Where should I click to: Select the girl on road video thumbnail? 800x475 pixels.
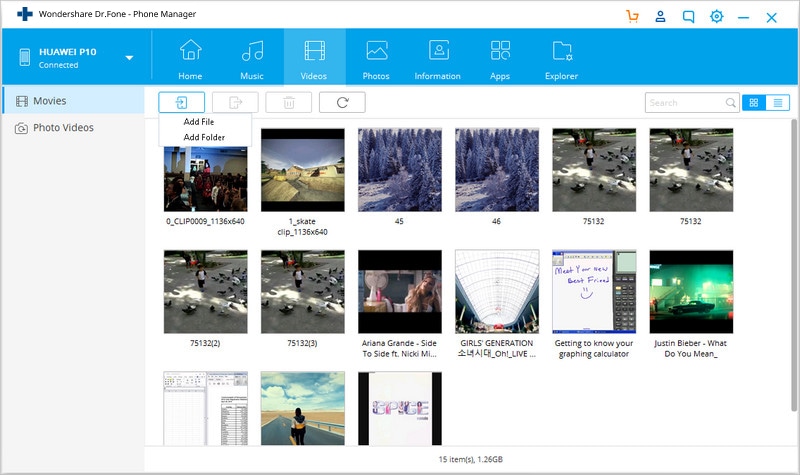click(303, 408)
